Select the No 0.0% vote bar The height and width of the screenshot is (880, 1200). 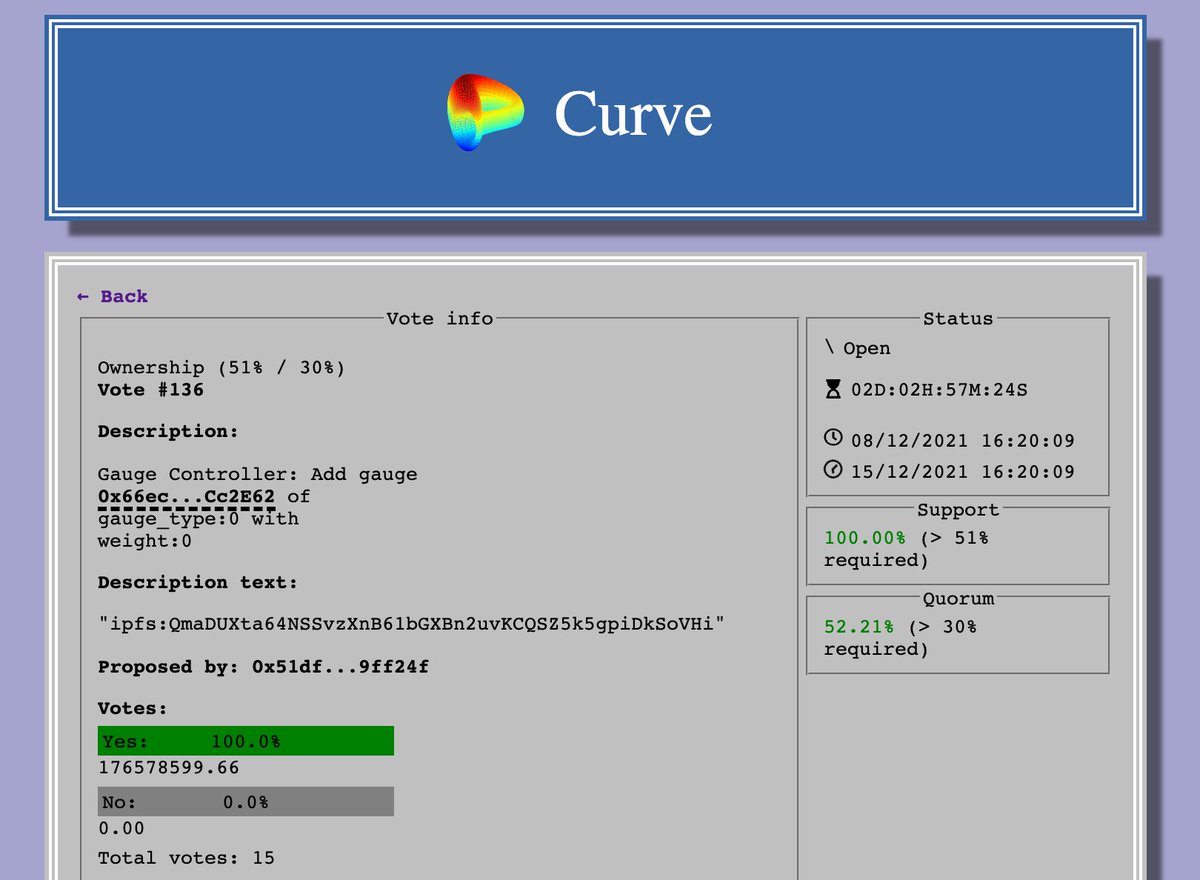[x=246, y=802]
